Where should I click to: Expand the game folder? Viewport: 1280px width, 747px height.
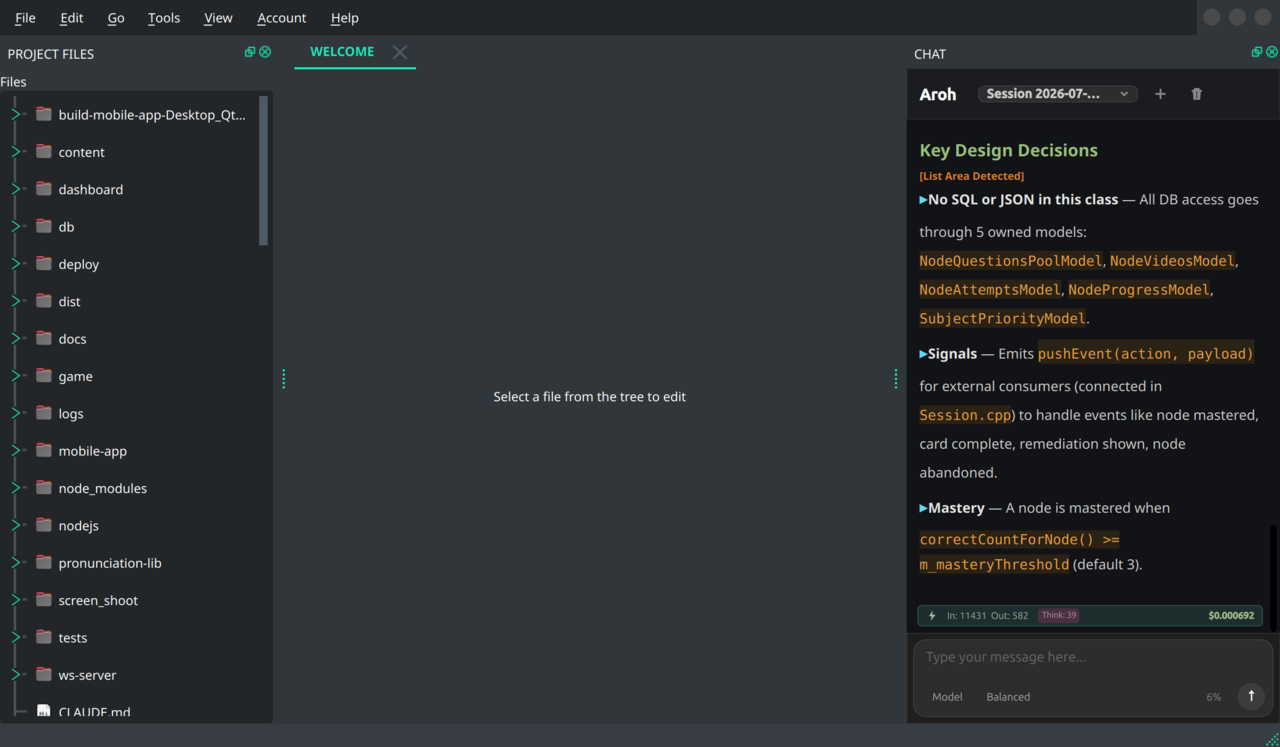click(16, 376)
